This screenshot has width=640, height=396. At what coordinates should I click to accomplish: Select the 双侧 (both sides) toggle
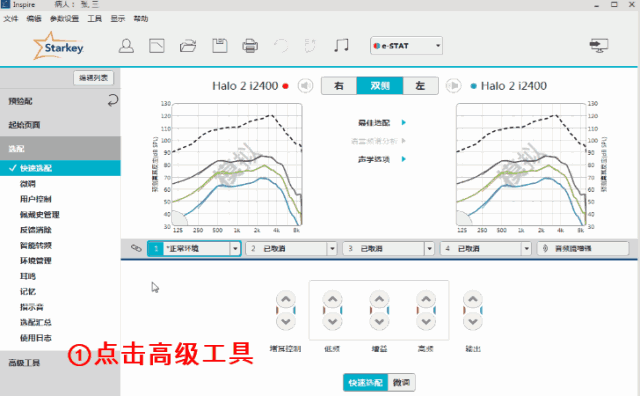click(x=380, y=86)
